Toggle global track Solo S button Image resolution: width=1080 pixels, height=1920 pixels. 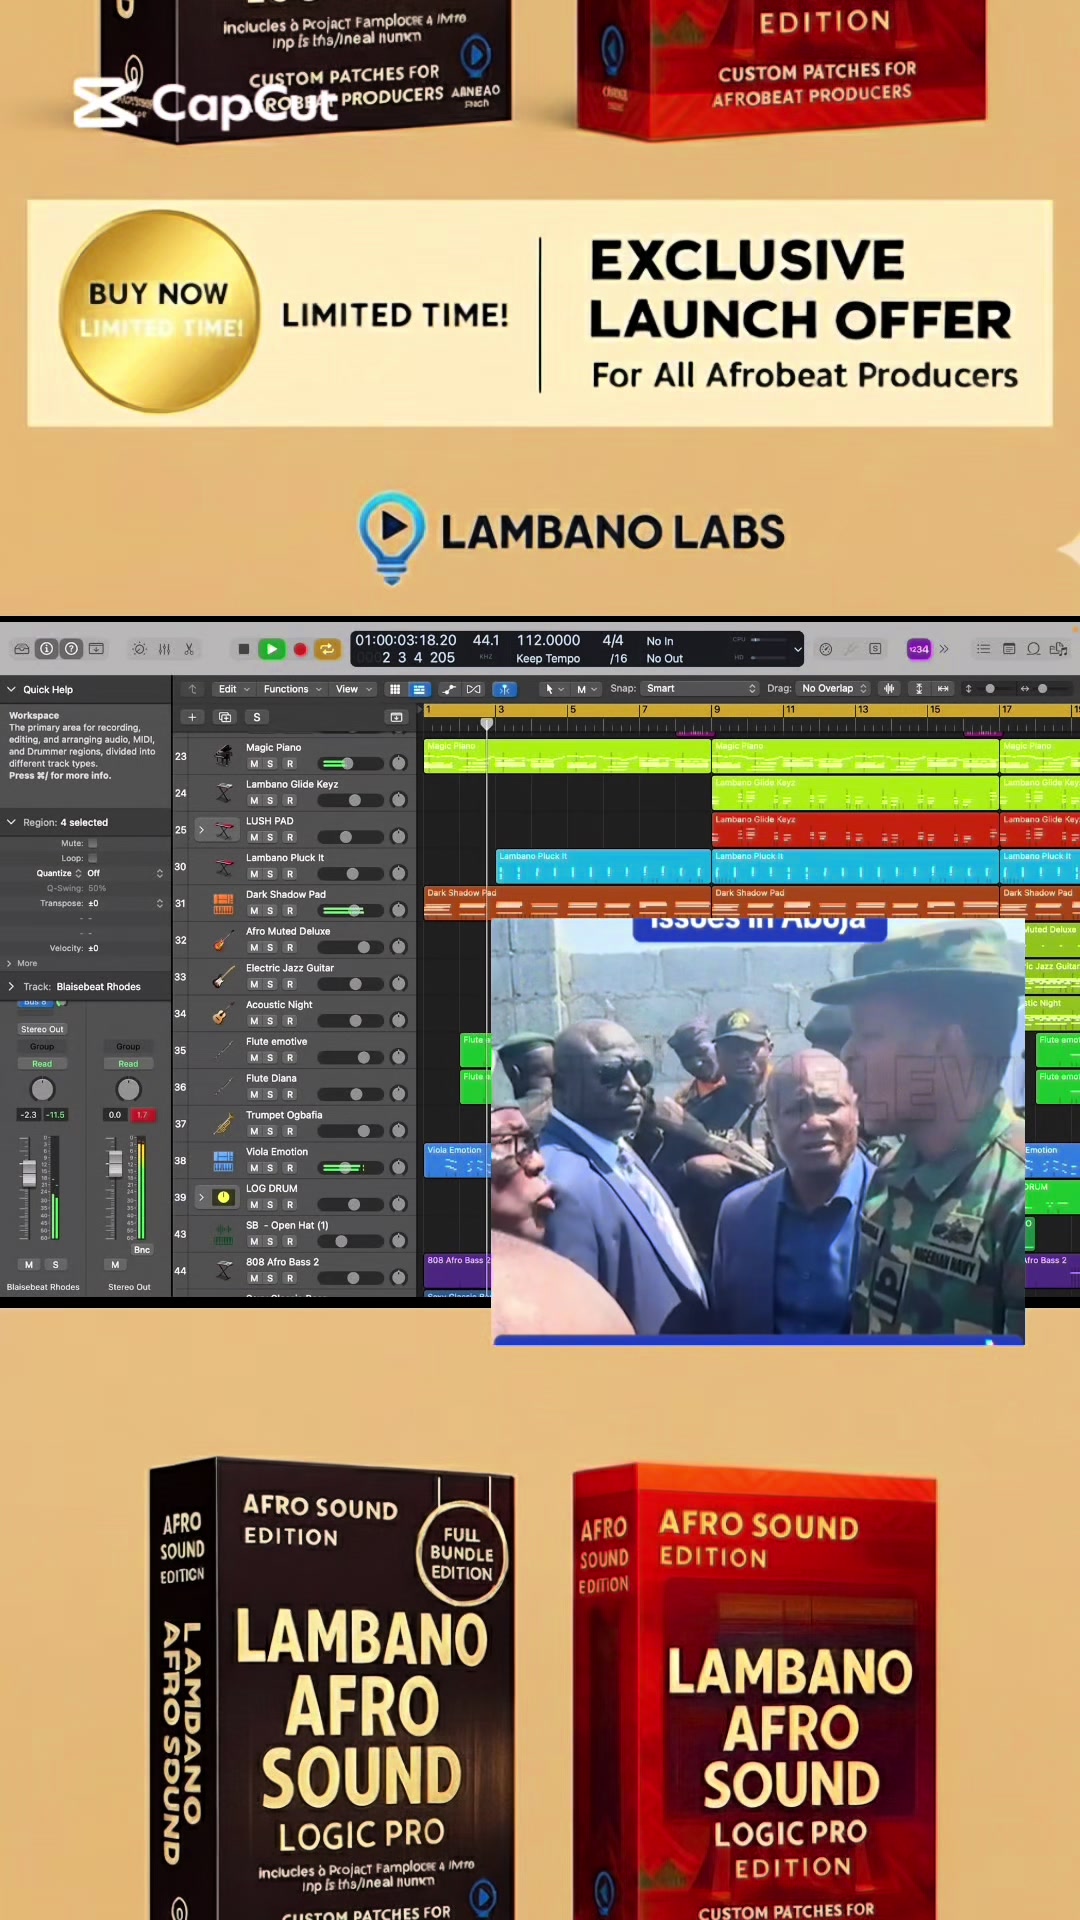(x=257, y=717)
